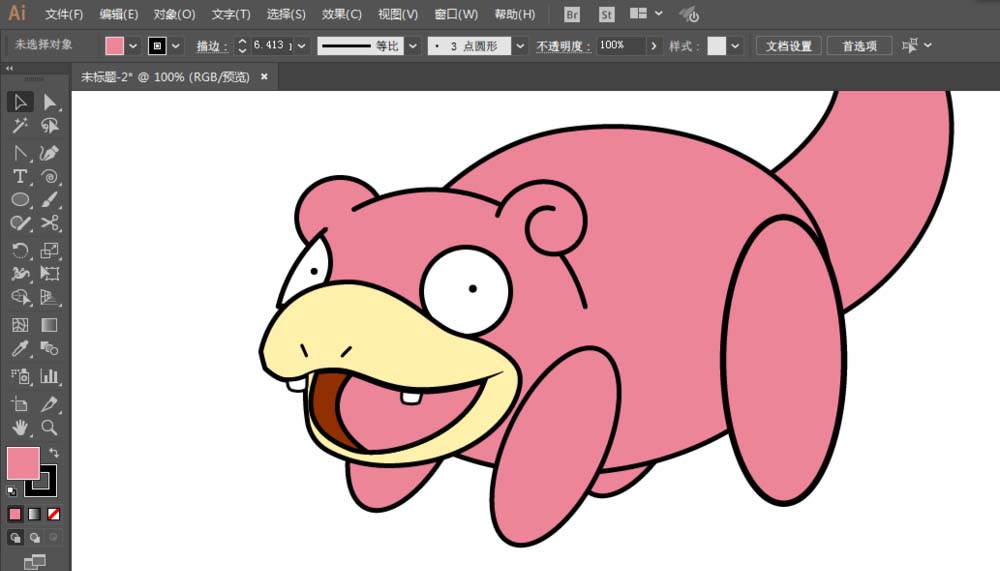This screenshot has height=571, width=1000.
Task: Swap fill and stroke colors
Action: tap(54, 452)
